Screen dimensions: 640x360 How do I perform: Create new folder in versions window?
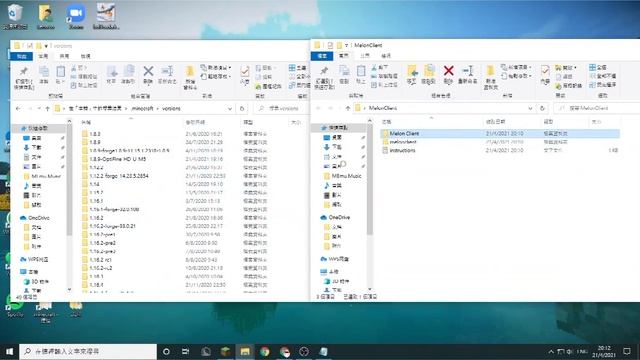coord(190,78)
